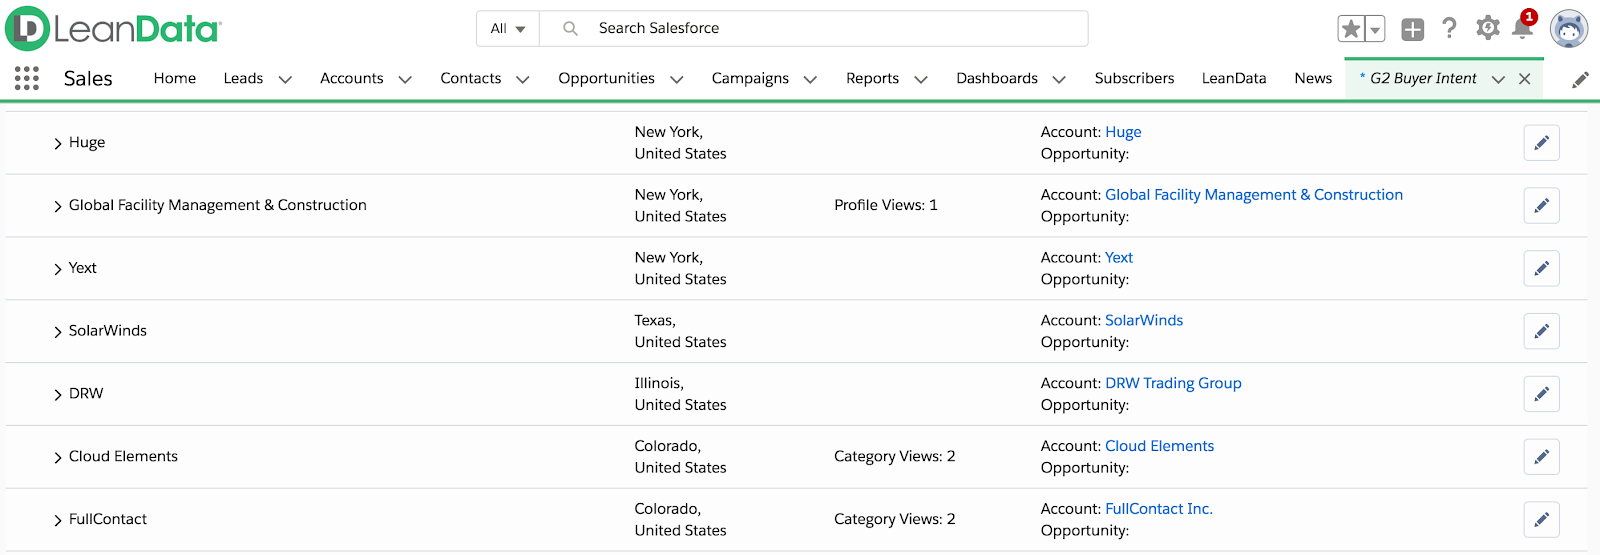This screenshot has height=555, width=1600.
Task: Open Dashboards tab dropdown arrow
Action: point(1059,79)
